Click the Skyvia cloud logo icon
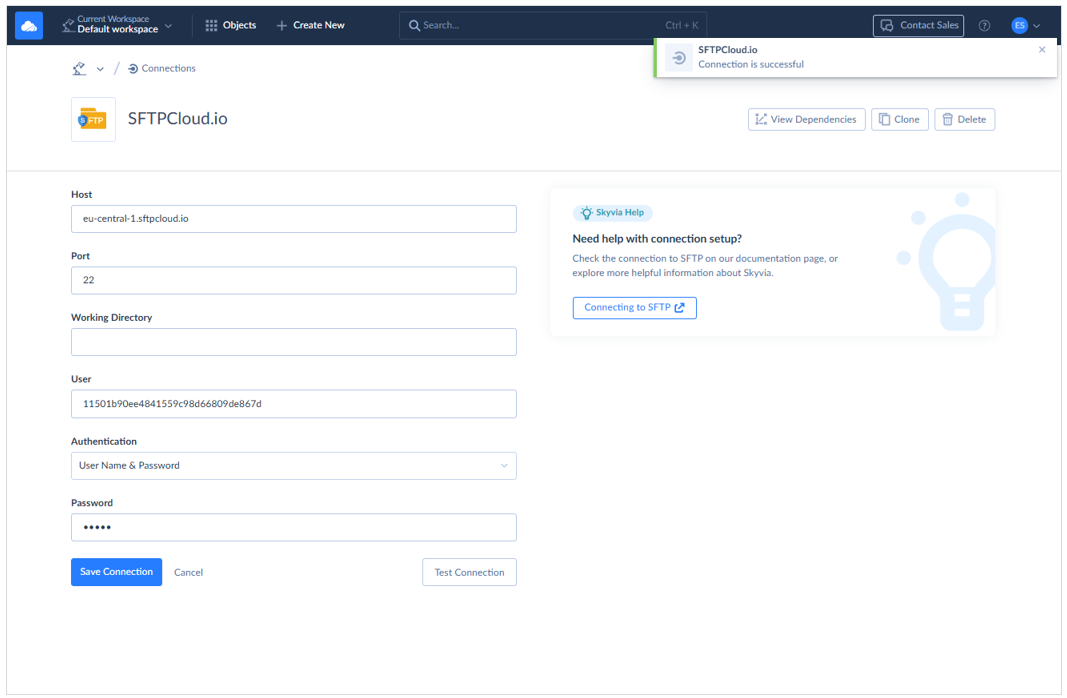Screen dimensions: 1067x698 (x=29, y=26)
